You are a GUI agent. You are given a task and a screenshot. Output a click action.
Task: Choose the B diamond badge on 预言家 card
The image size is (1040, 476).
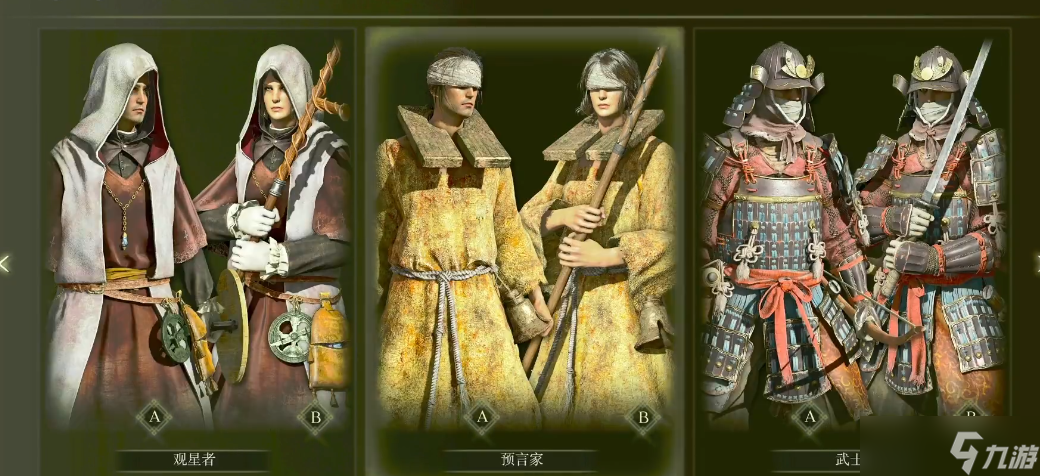pyautogui.click(x=642, y=417)
